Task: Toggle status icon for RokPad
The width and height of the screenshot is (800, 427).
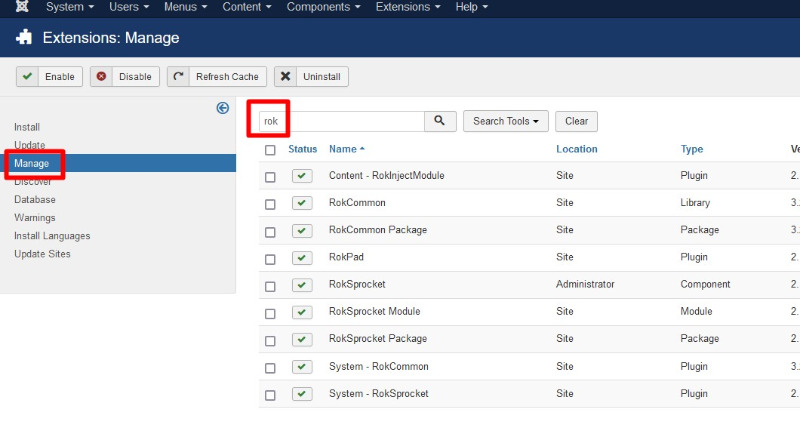Action: click(302, 258)
